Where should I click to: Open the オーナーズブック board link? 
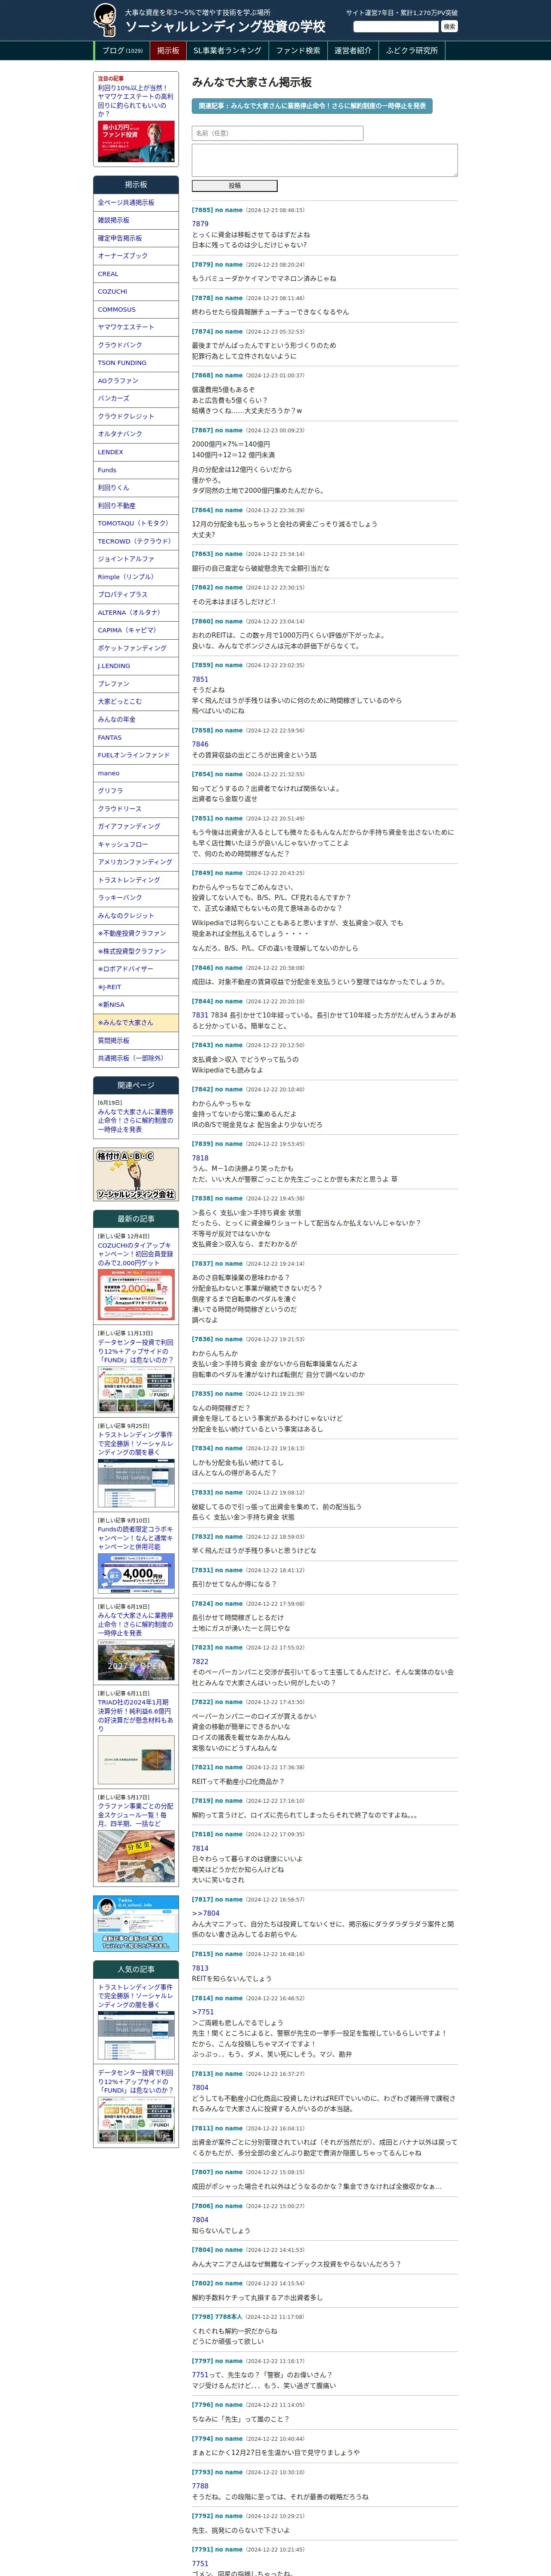click(136, 256)
